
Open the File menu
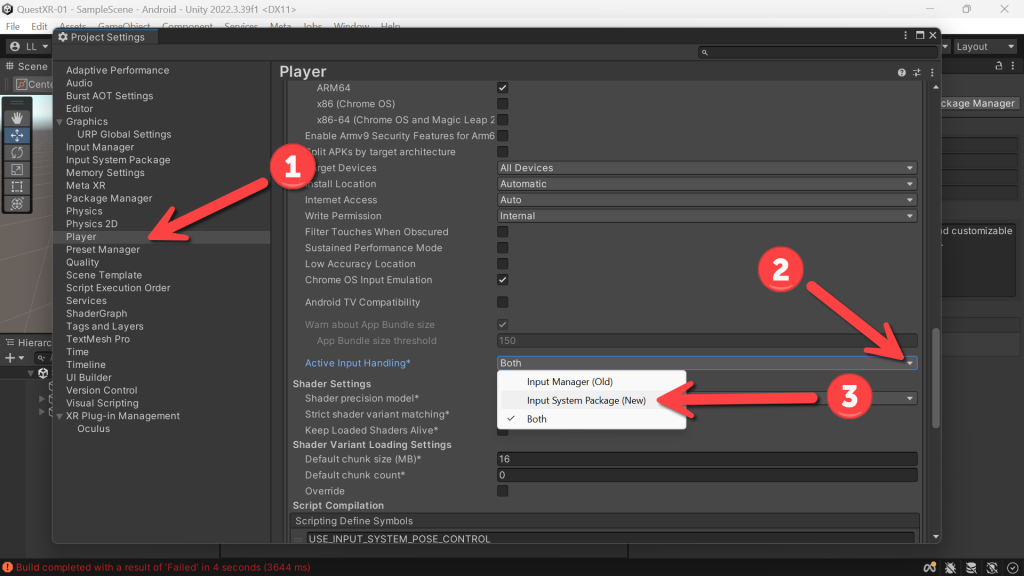(12, 27)
